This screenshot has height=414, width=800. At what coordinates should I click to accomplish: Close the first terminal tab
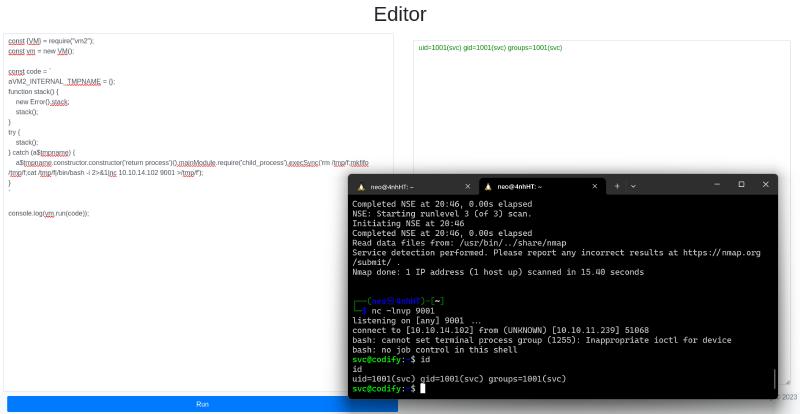click(467, 187)
